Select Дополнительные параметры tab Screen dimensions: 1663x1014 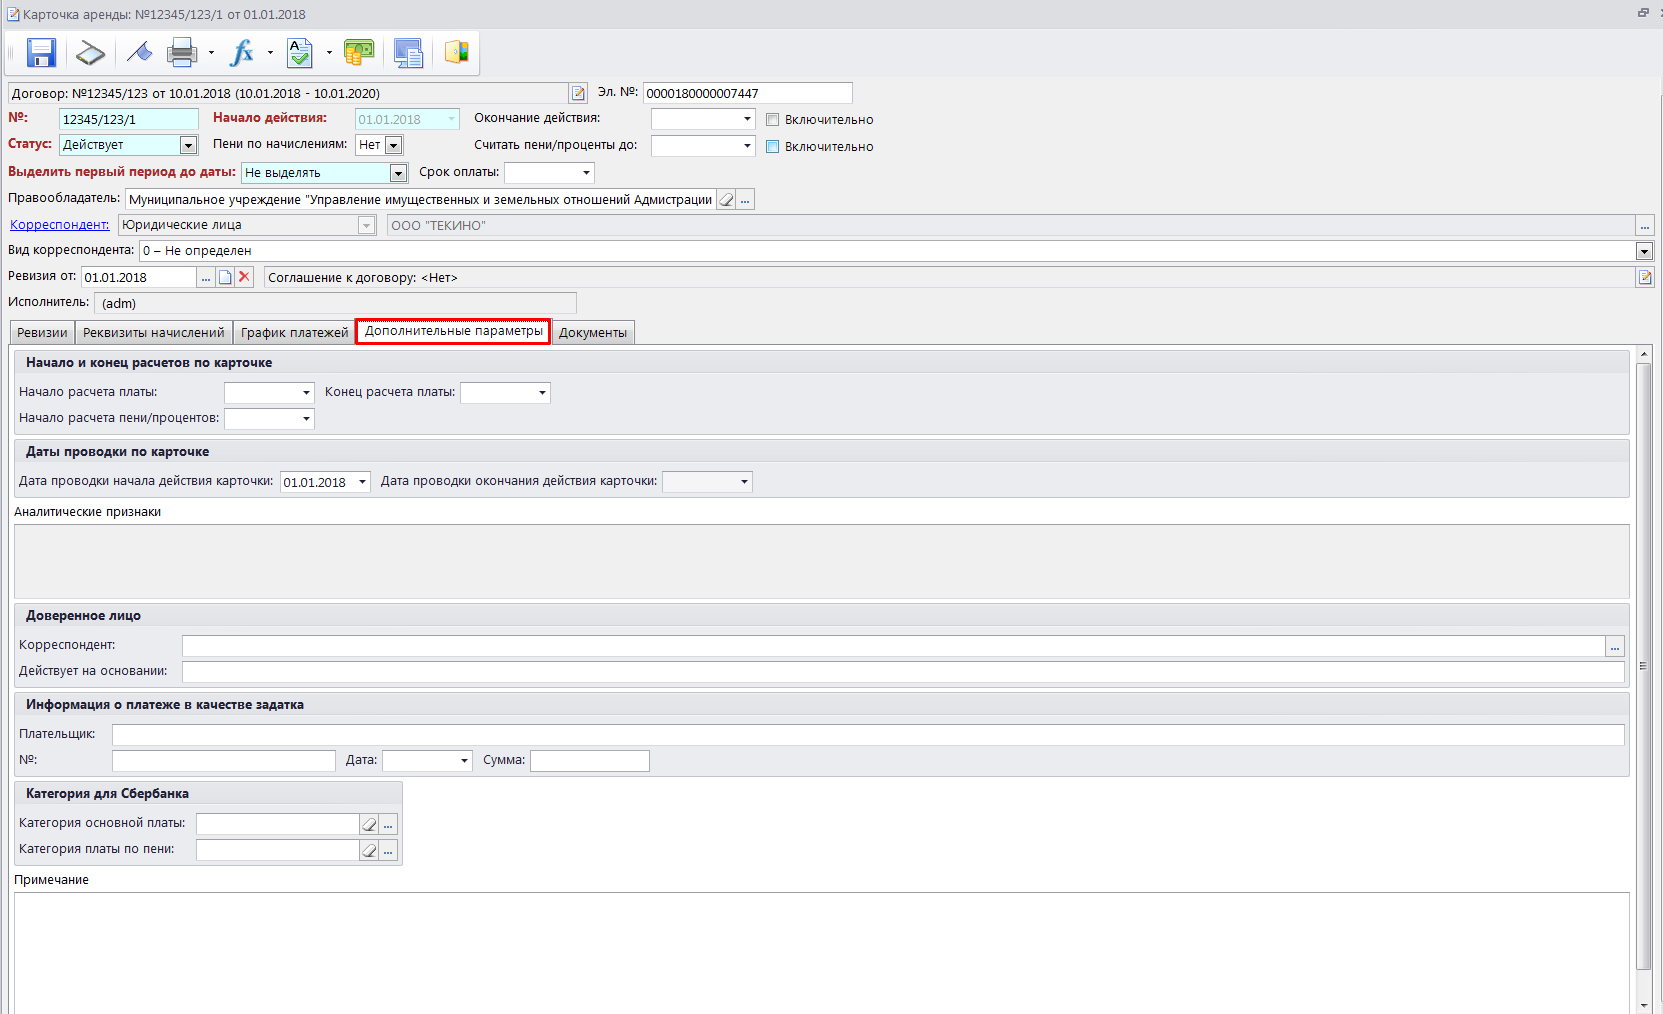454,331
